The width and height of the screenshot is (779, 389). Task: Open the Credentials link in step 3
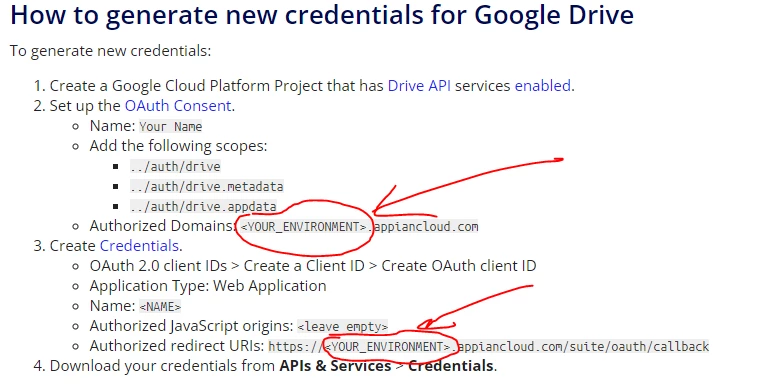(139, 246)
